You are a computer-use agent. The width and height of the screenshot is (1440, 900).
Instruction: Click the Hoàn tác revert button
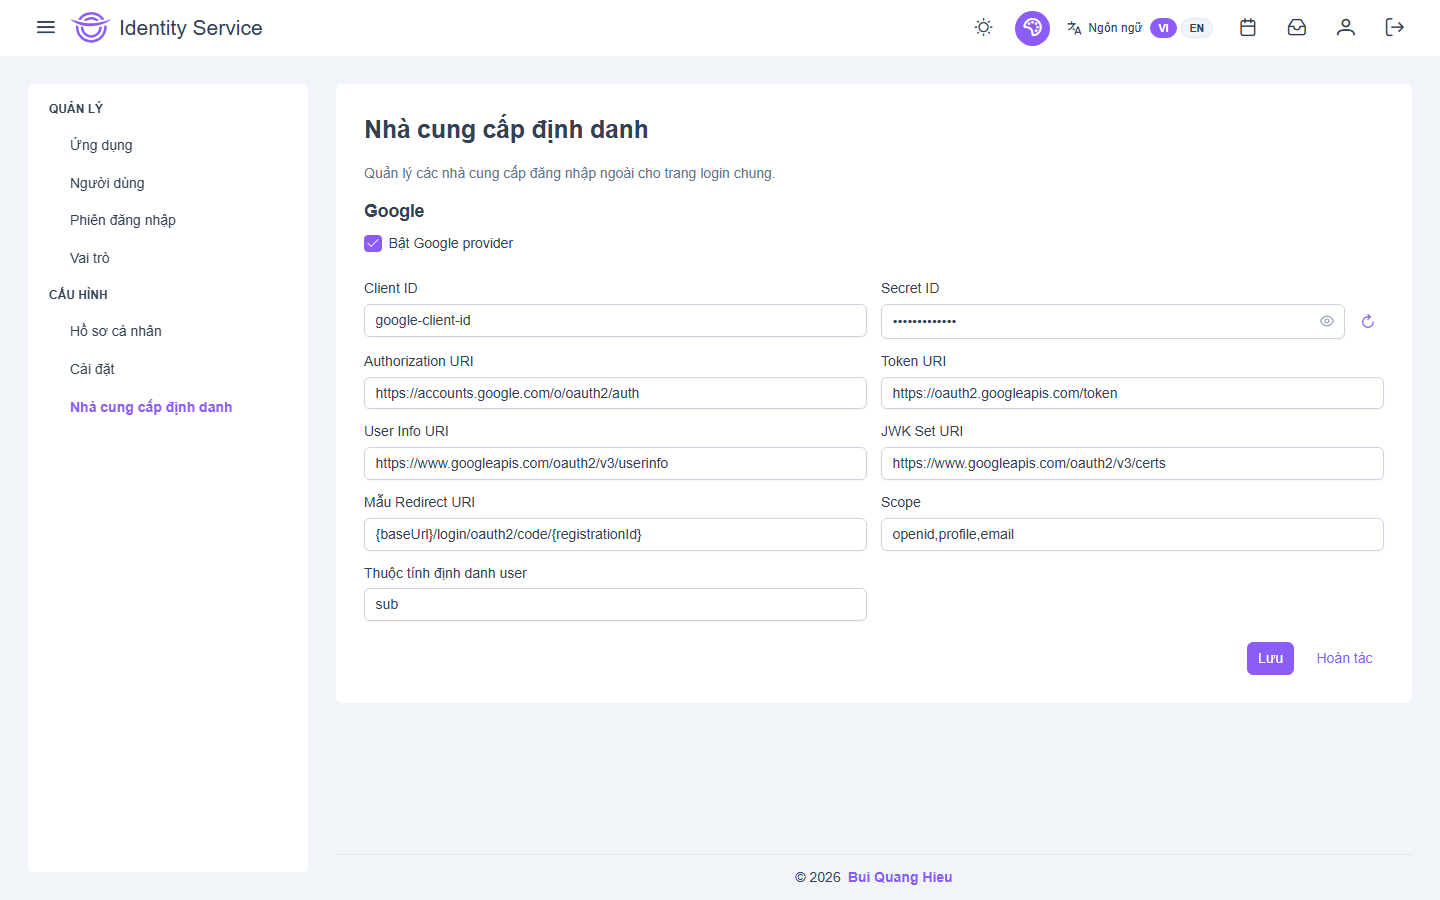[1344, 658]
